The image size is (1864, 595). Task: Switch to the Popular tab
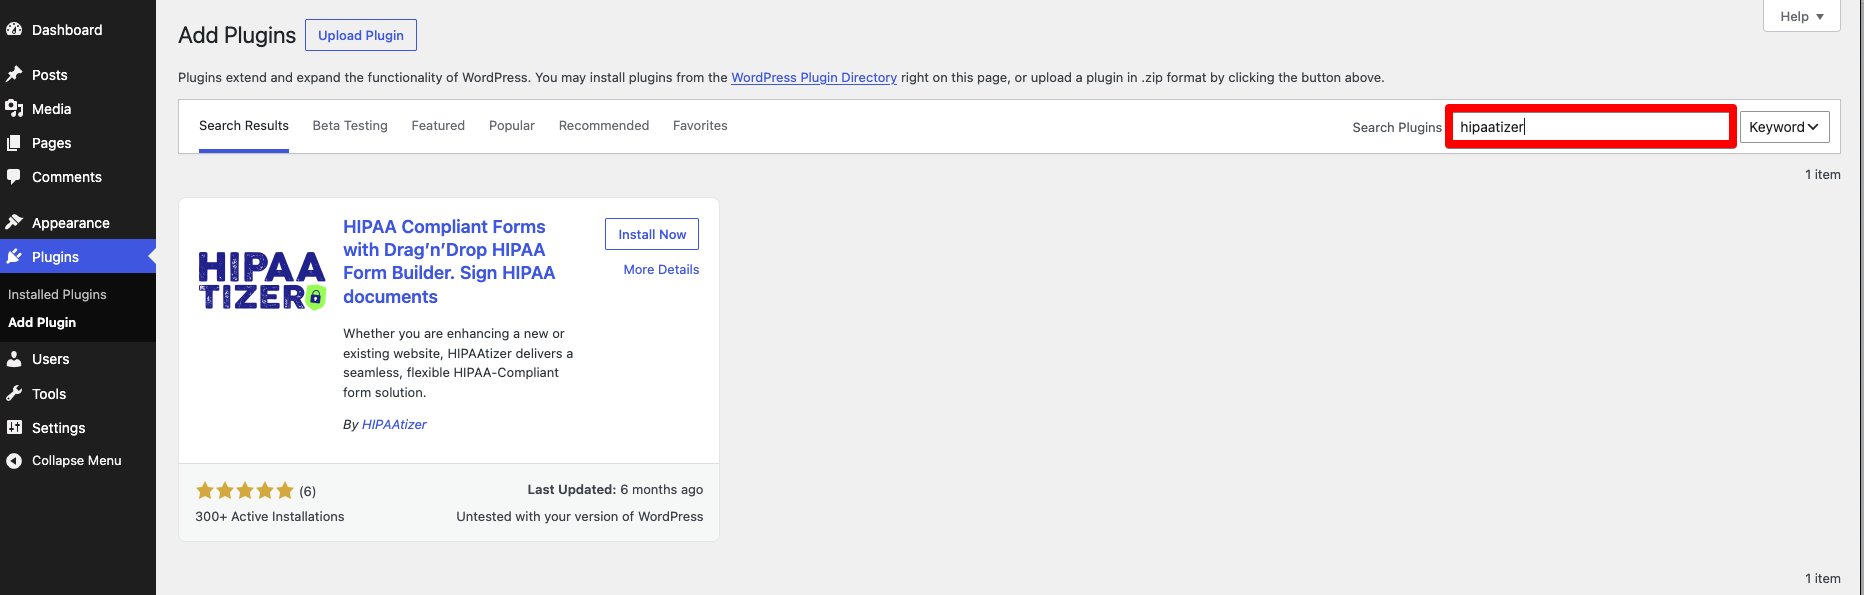(x=512, y=126)
